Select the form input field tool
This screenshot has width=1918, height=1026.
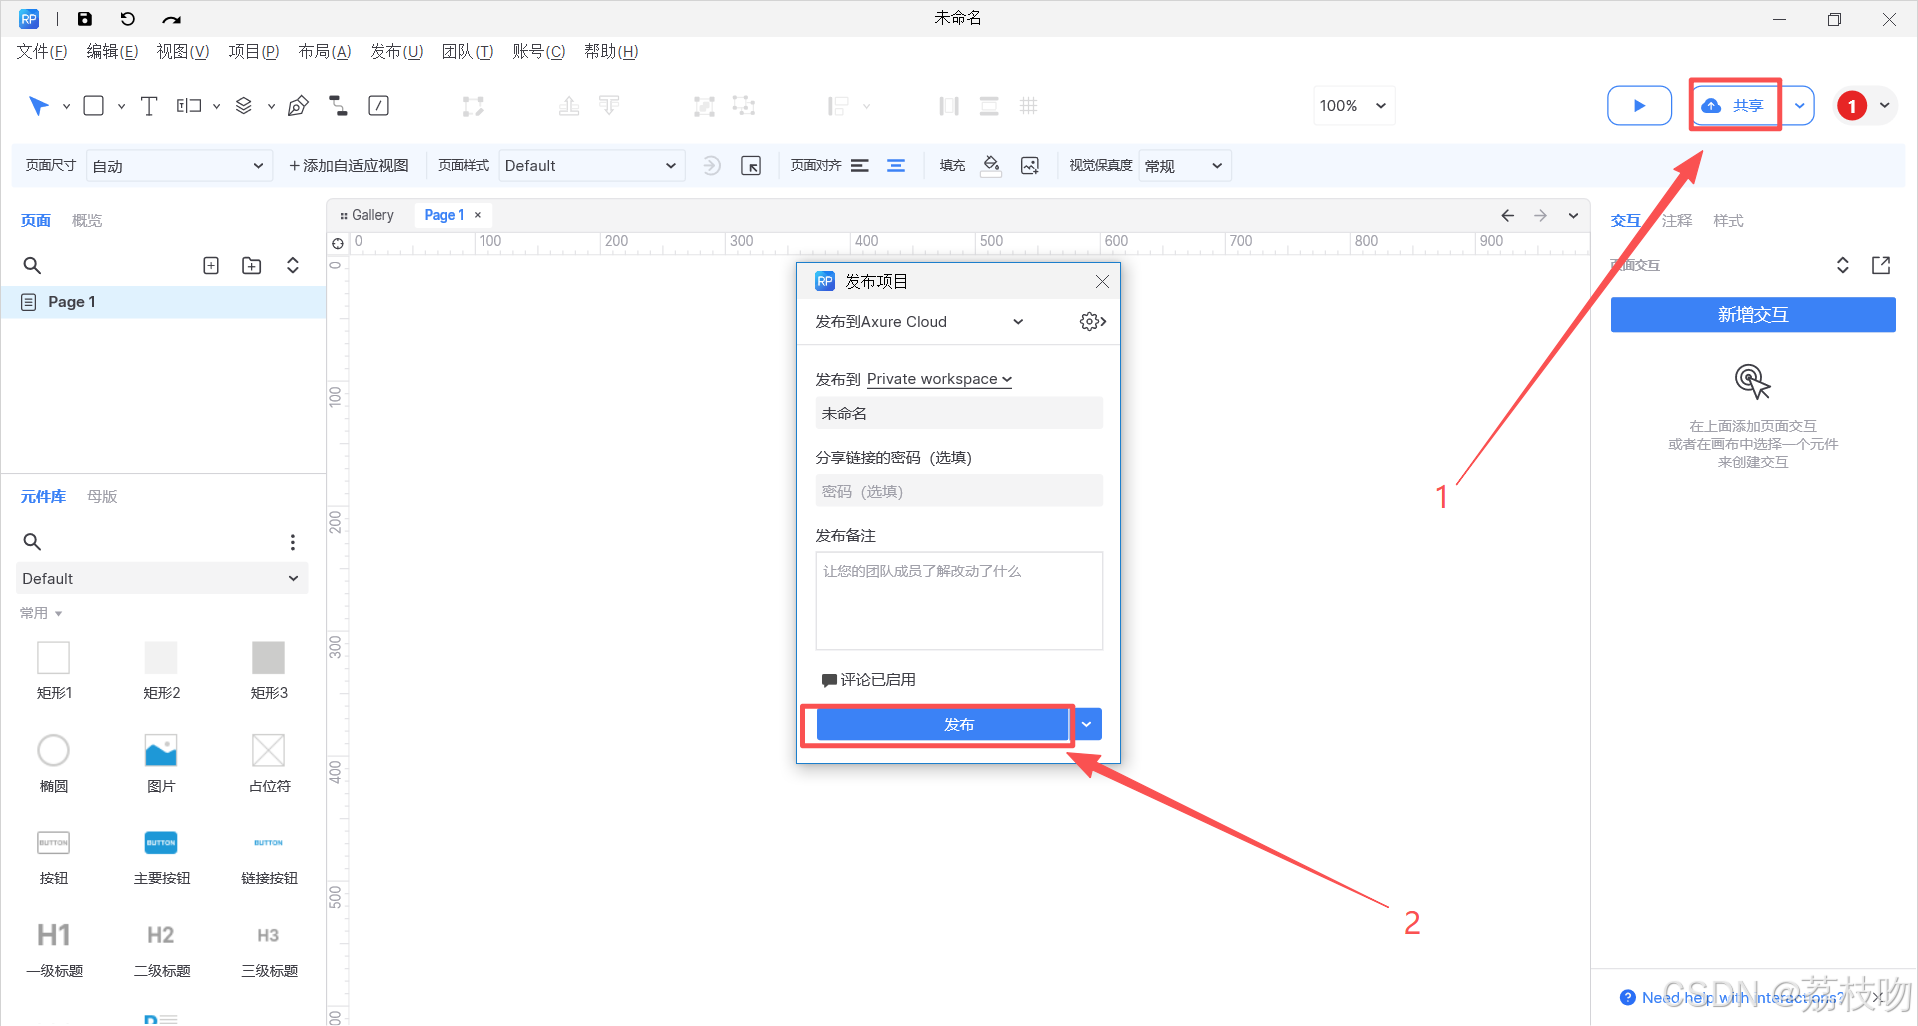189,106
